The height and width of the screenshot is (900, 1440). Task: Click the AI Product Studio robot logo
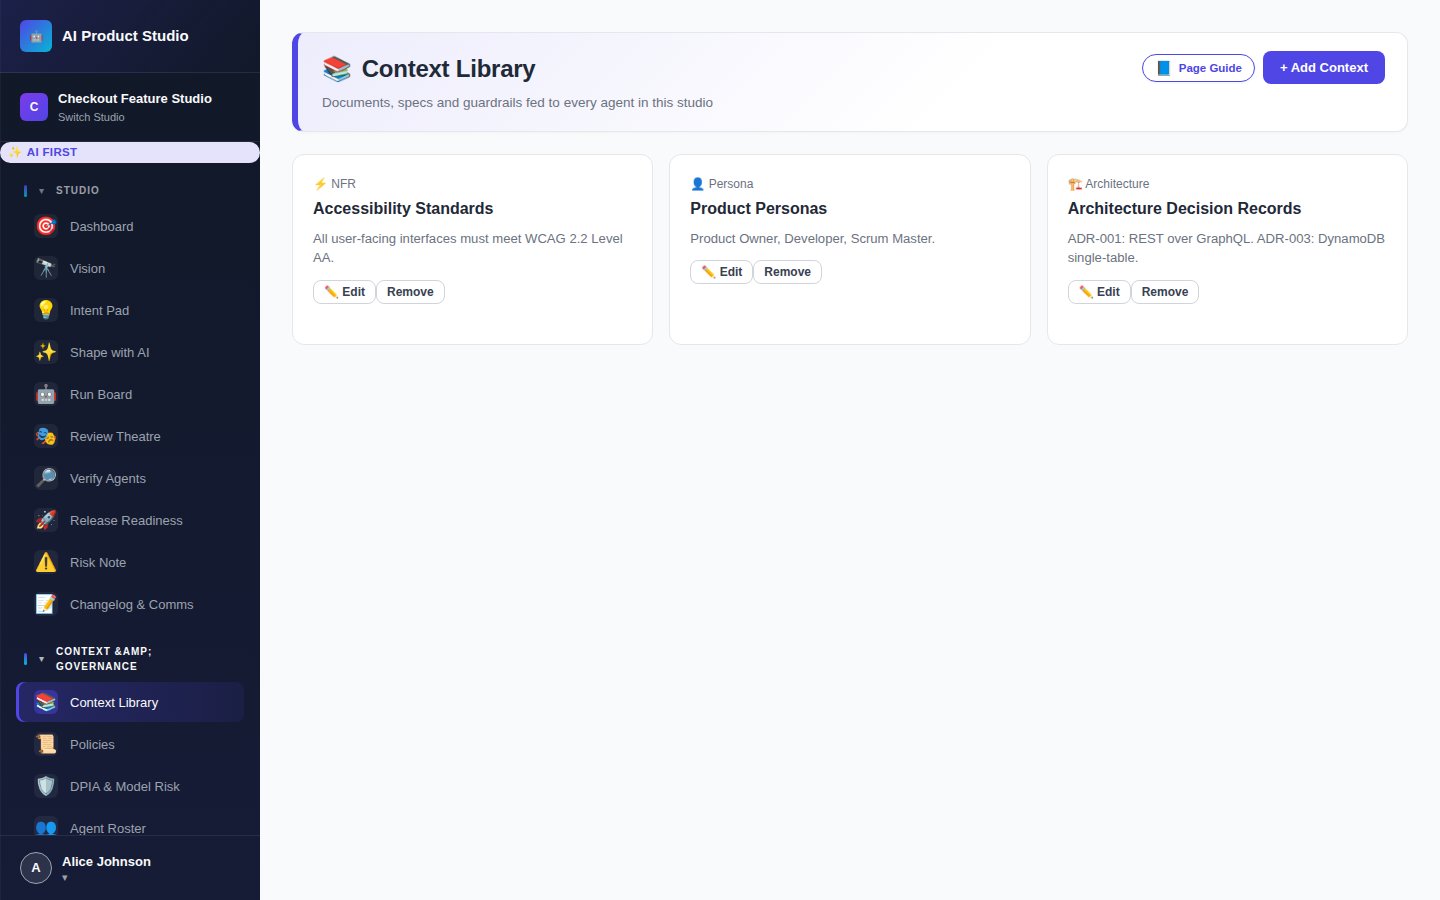[36, 36]
